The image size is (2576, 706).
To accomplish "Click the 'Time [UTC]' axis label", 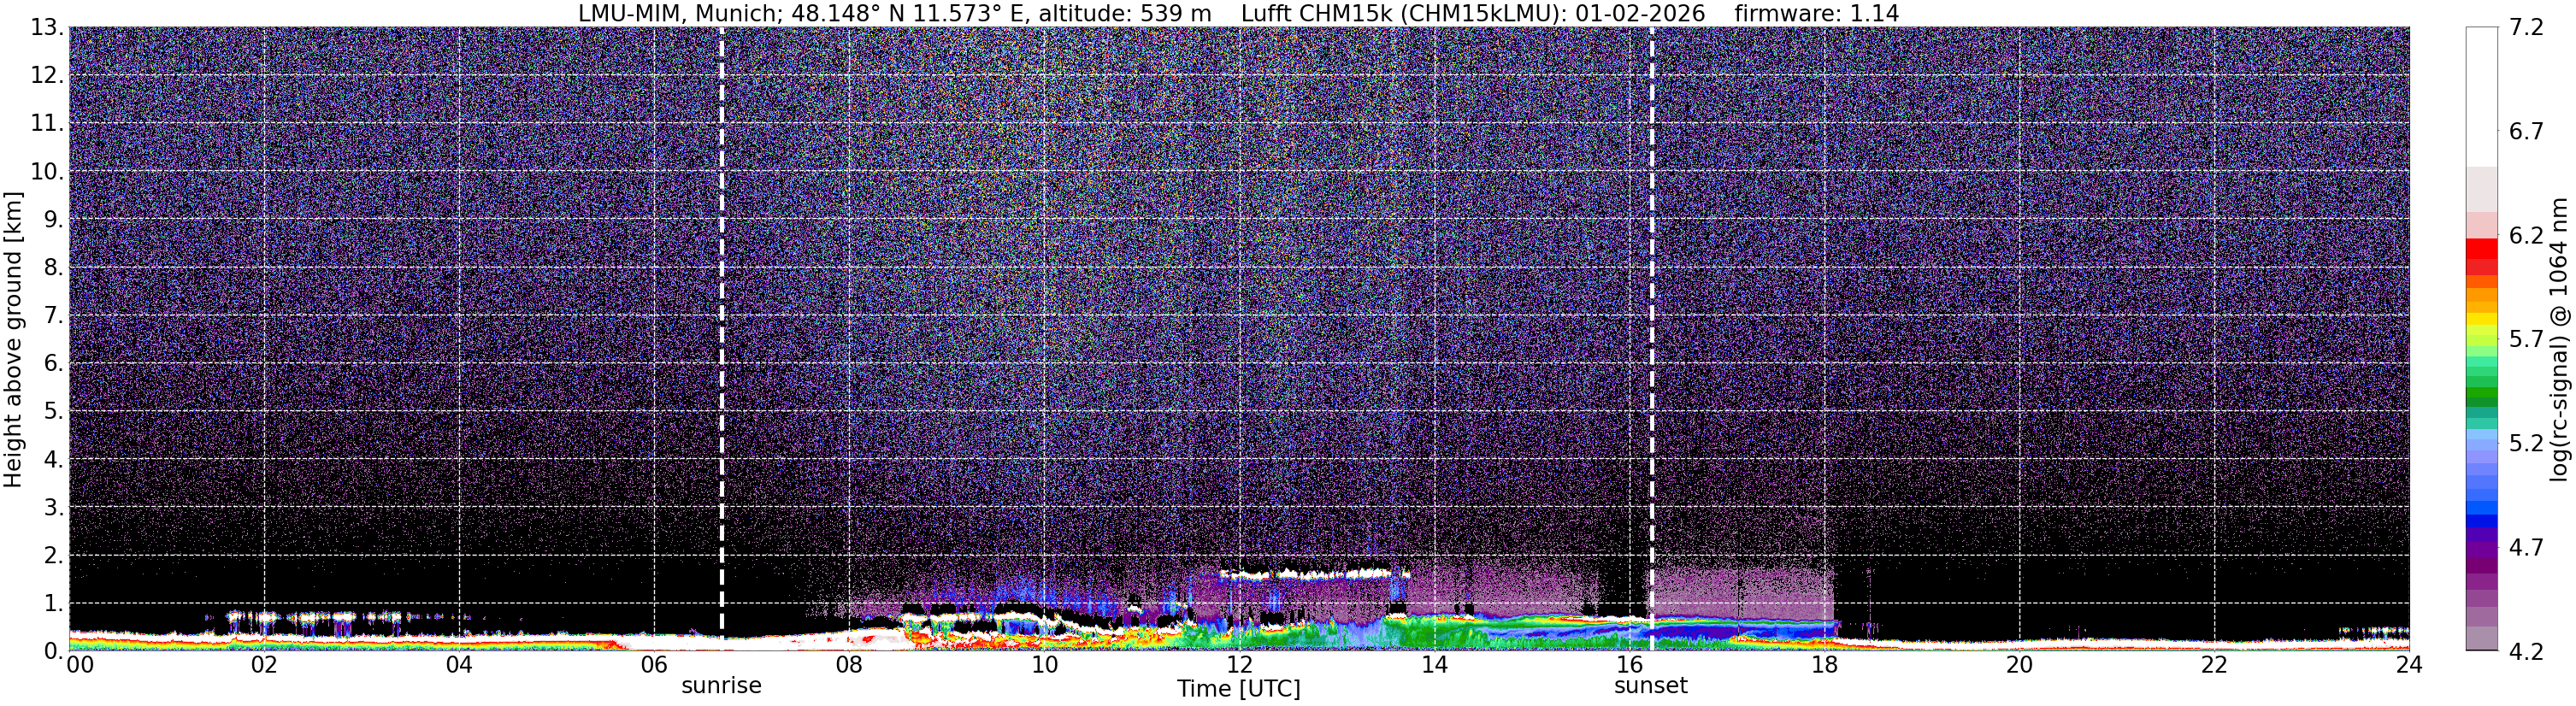I will click(1238, 689).
